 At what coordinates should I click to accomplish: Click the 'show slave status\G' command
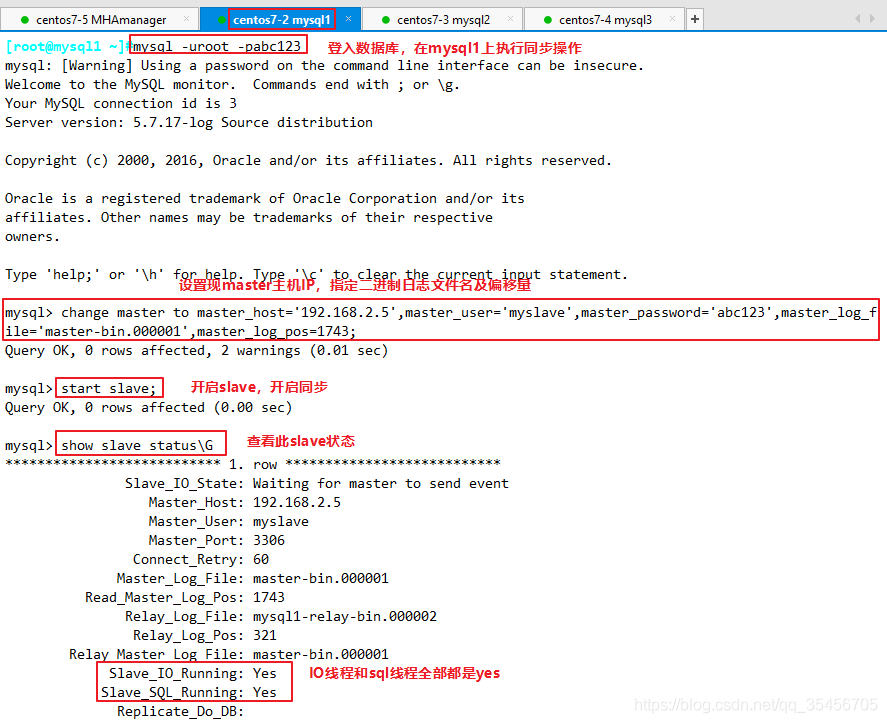pos(137,445)
